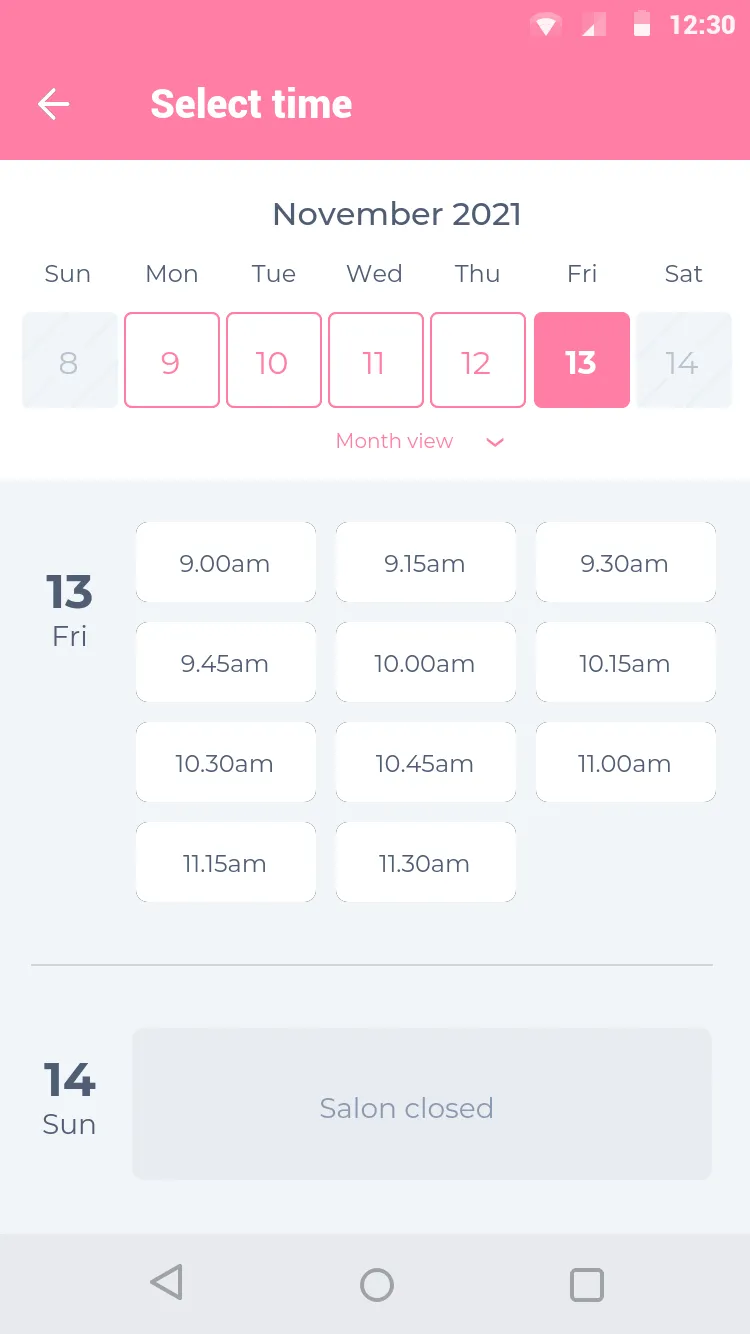Choose the 9.15am slot
750x1334 pixels.
tap(425, 563)
